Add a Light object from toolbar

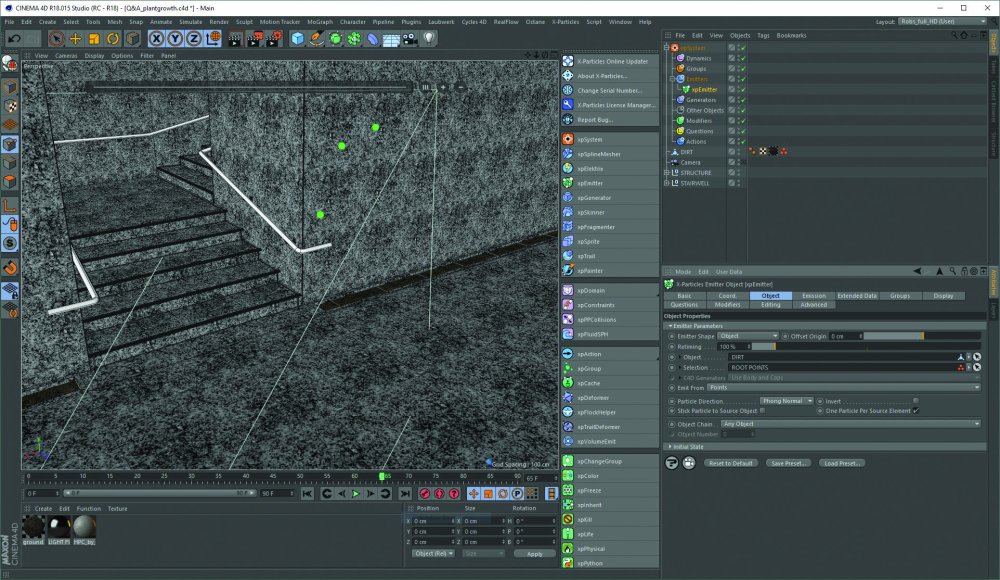(429, 39)
